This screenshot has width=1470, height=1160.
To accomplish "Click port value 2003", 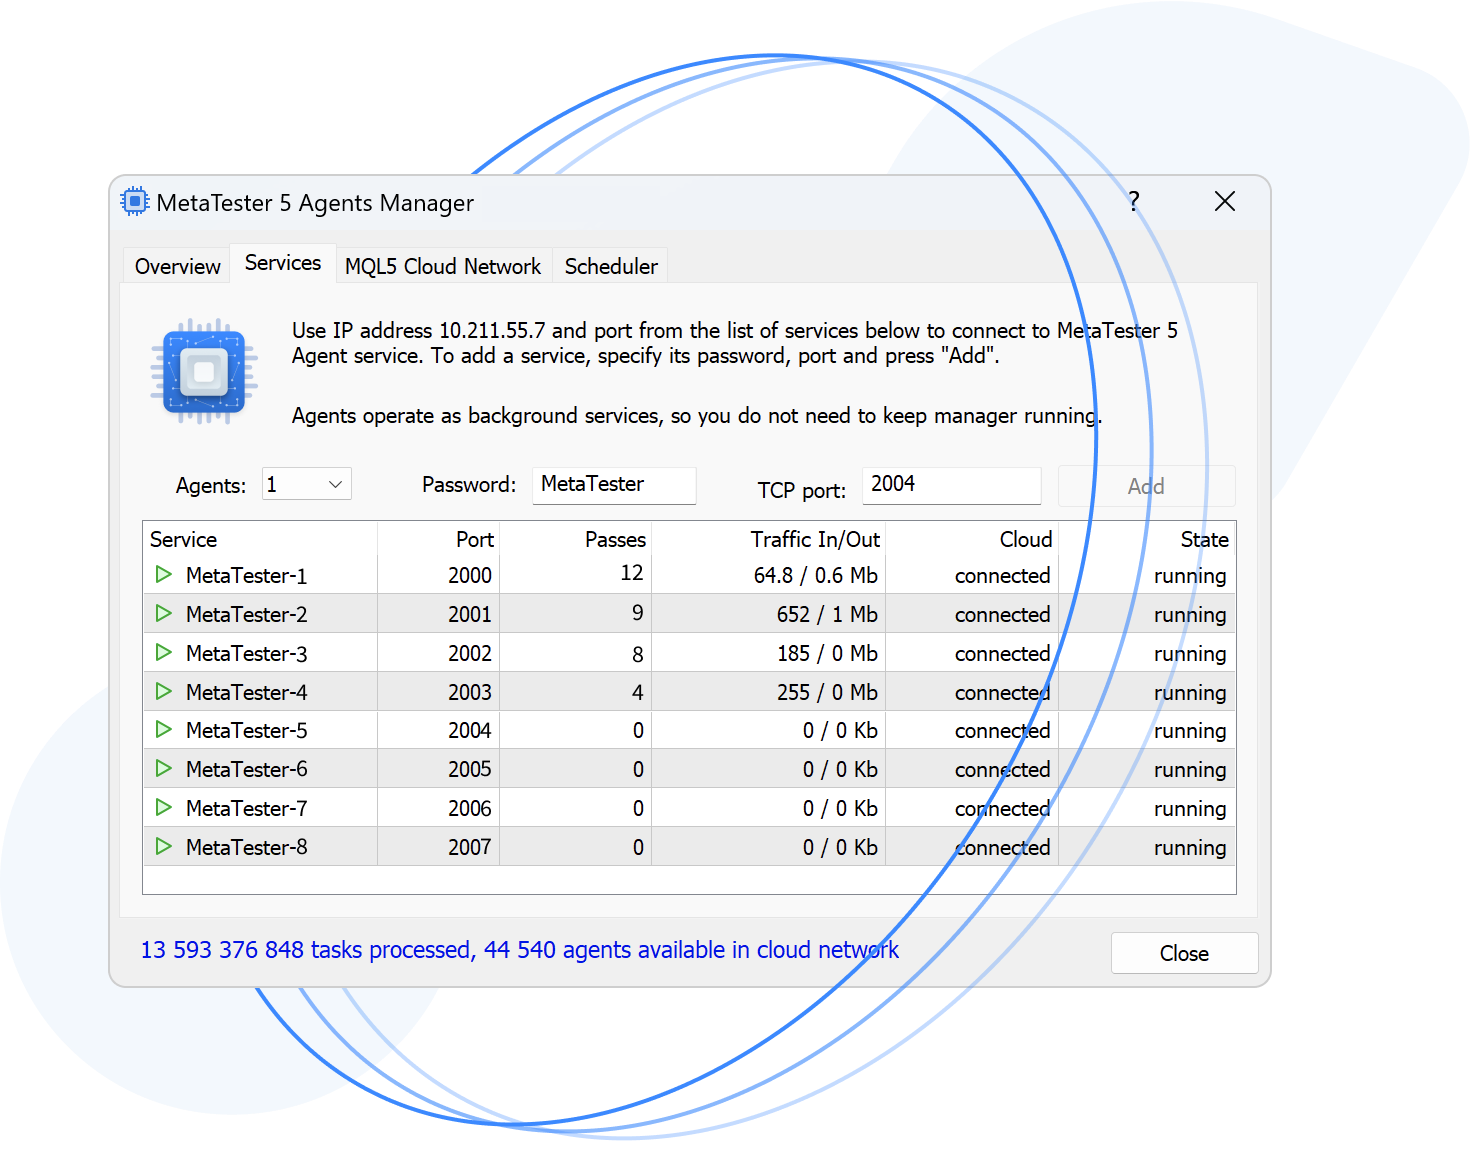I will coord(470,692).
